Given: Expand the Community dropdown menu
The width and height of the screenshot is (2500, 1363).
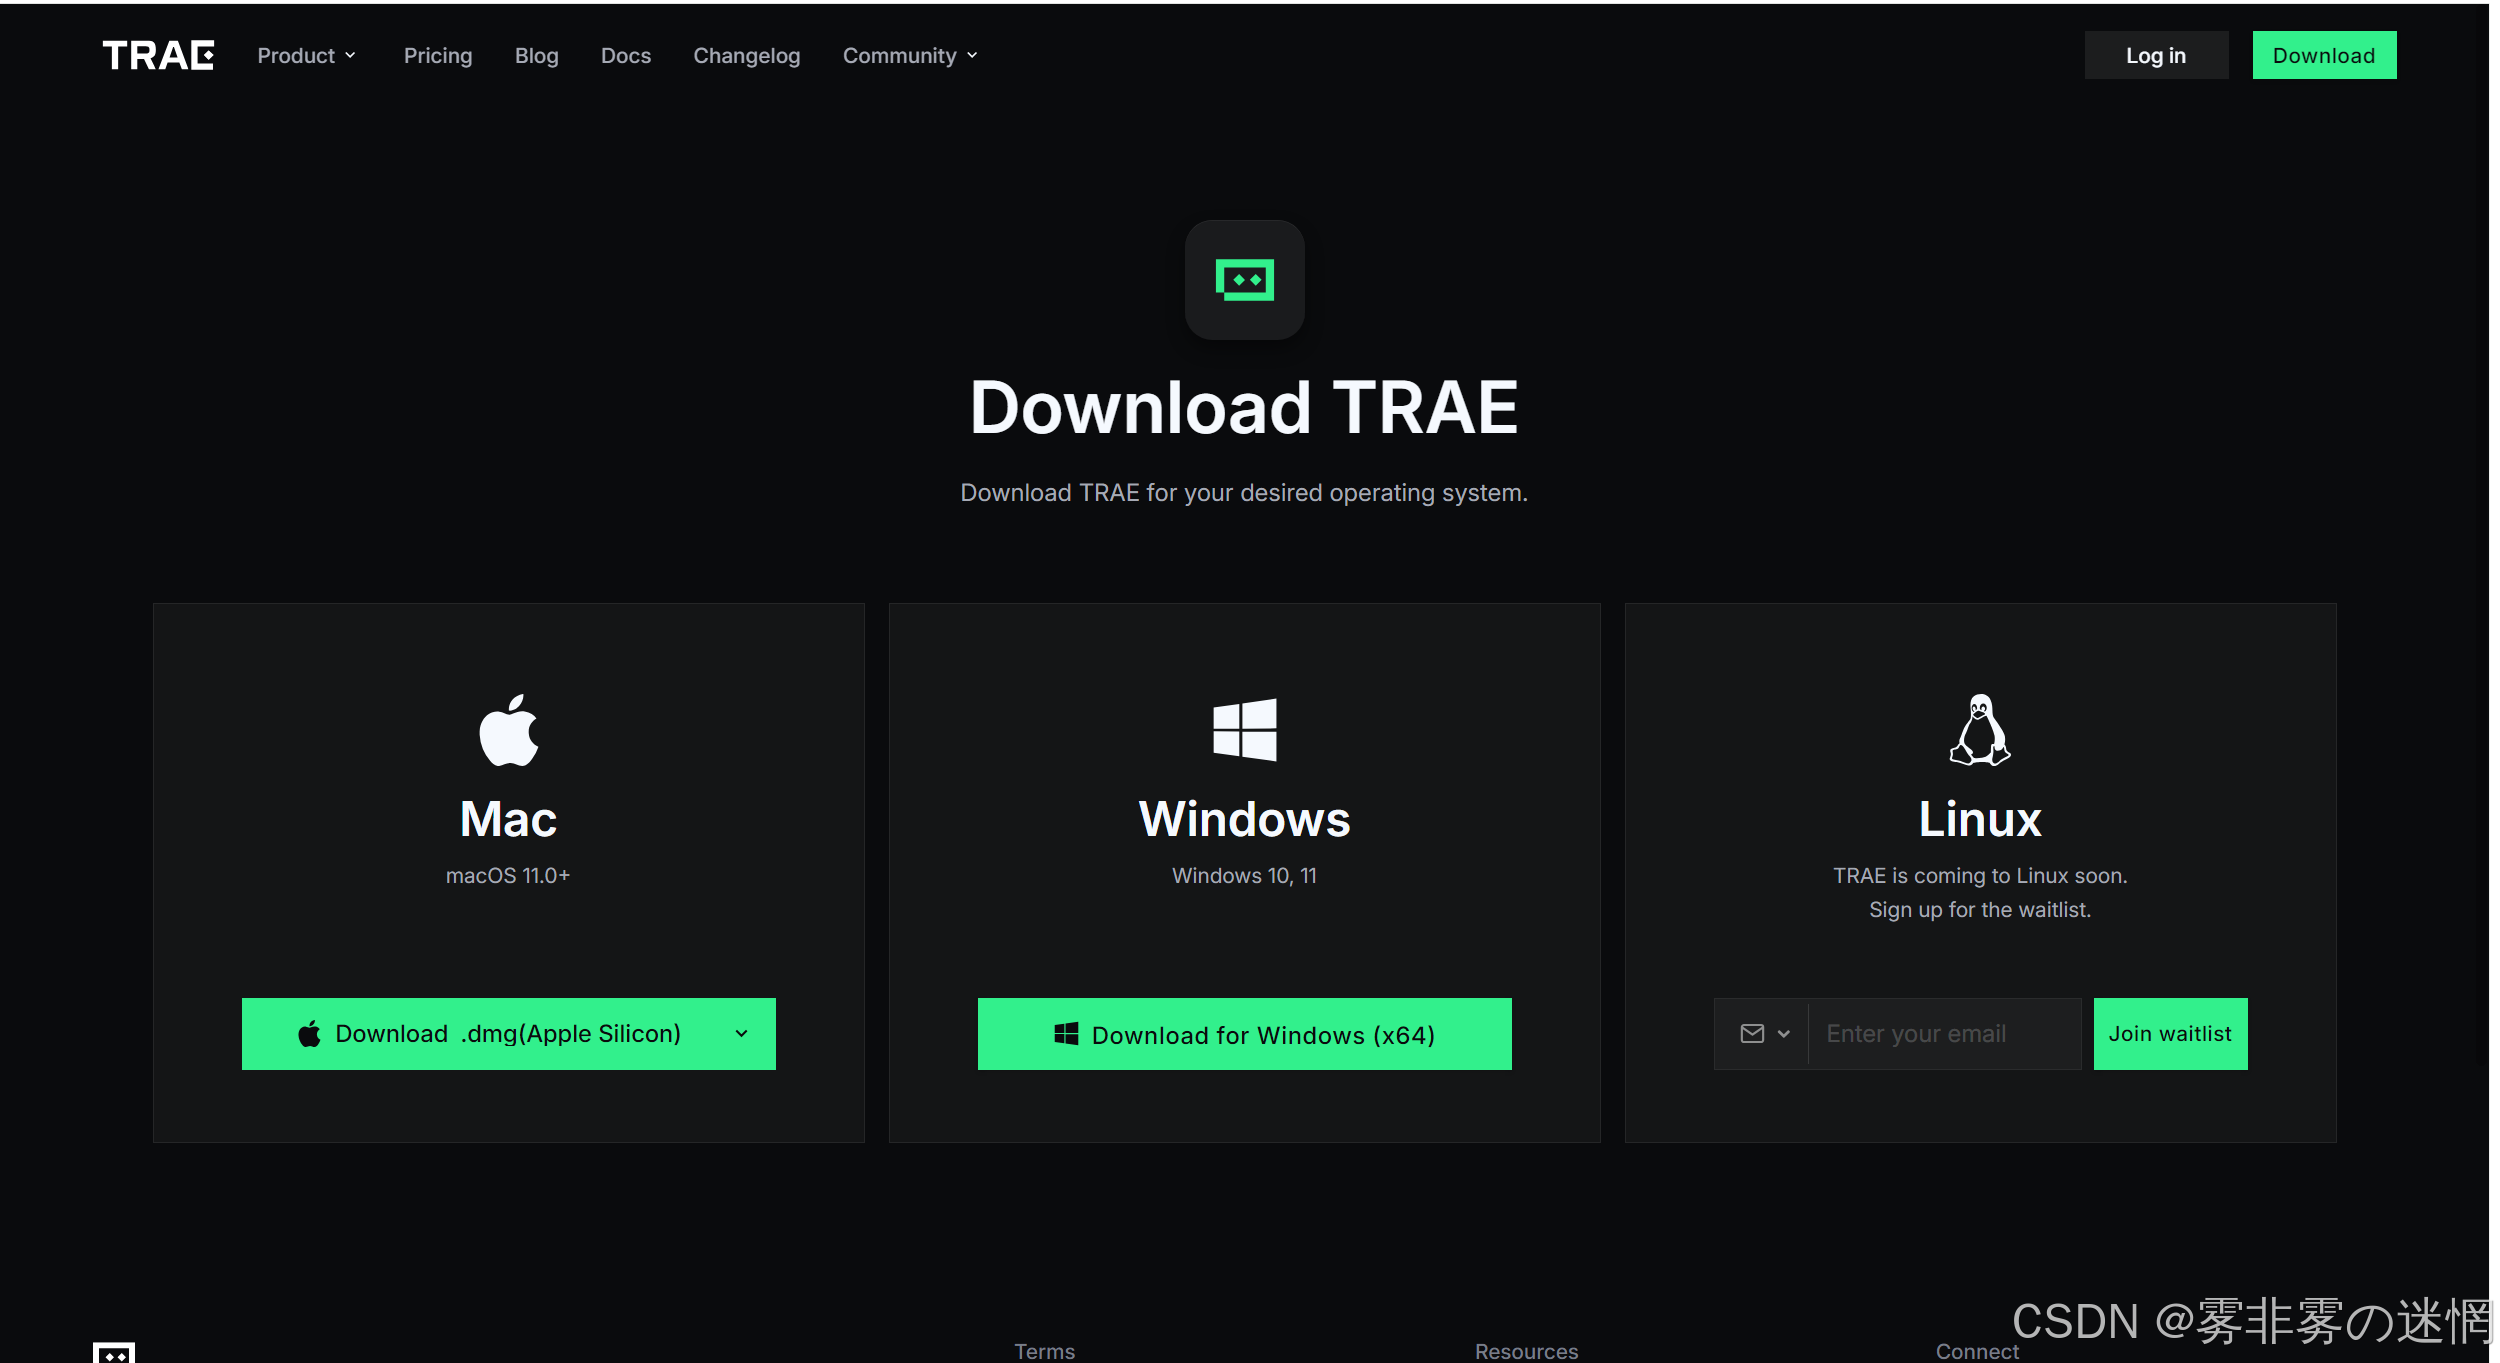Looking at the screenshot, I should coord(910,56).
